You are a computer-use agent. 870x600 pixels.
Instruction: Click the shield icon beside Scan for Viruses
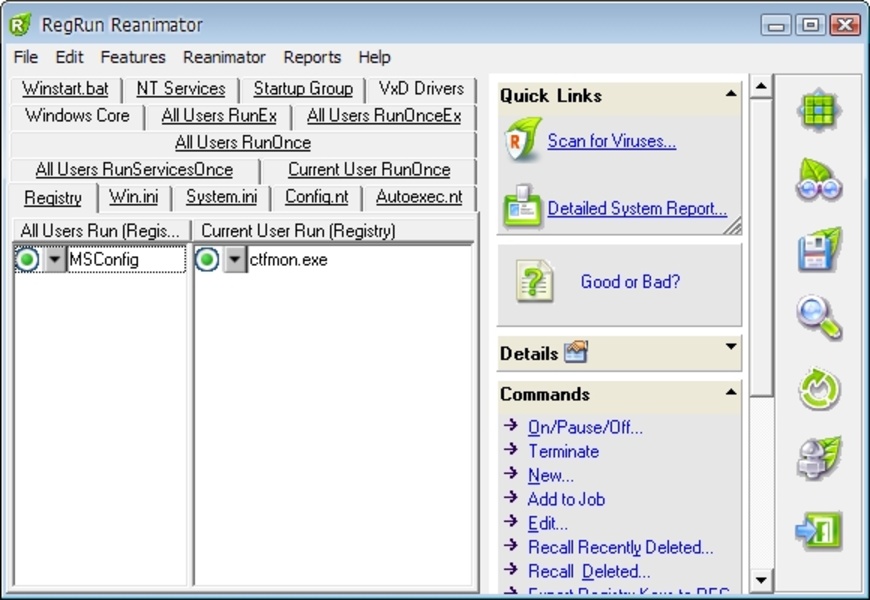click(x=523, y=139)
